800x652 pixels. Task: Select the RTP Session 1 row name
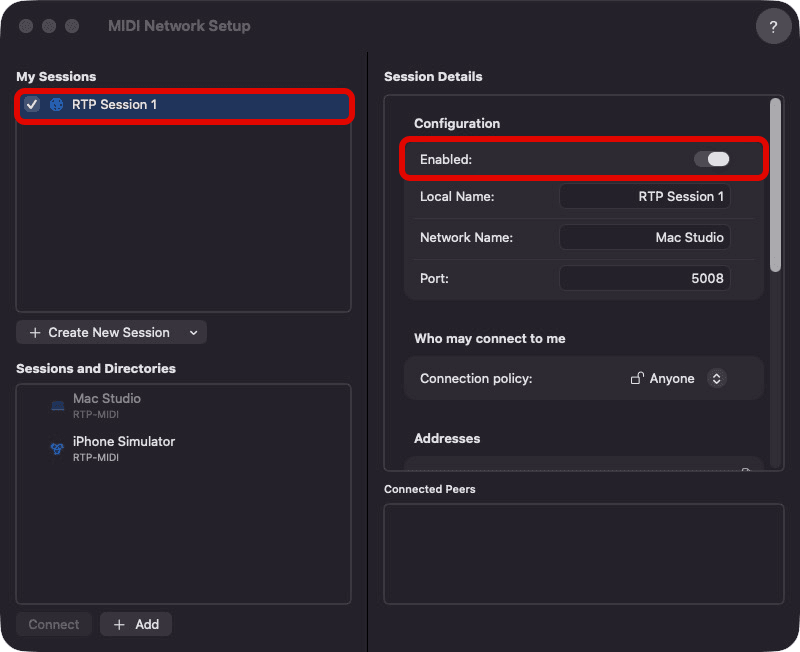pyautogui.click(x=114, y=105)
